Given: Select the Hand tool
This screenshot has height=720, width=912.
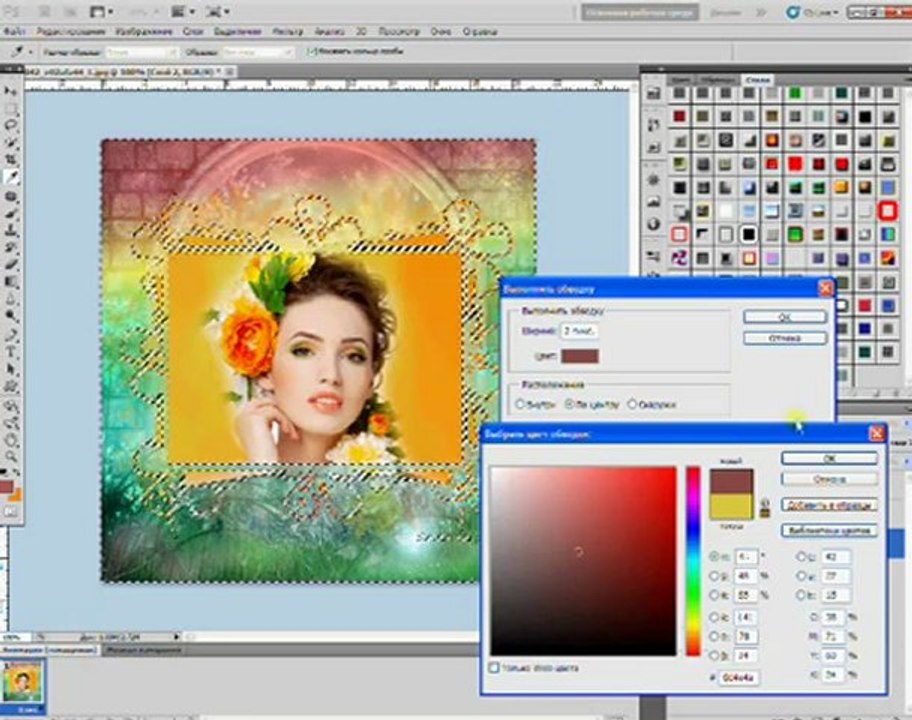Looking at the screenshot, I should (10, 440).
